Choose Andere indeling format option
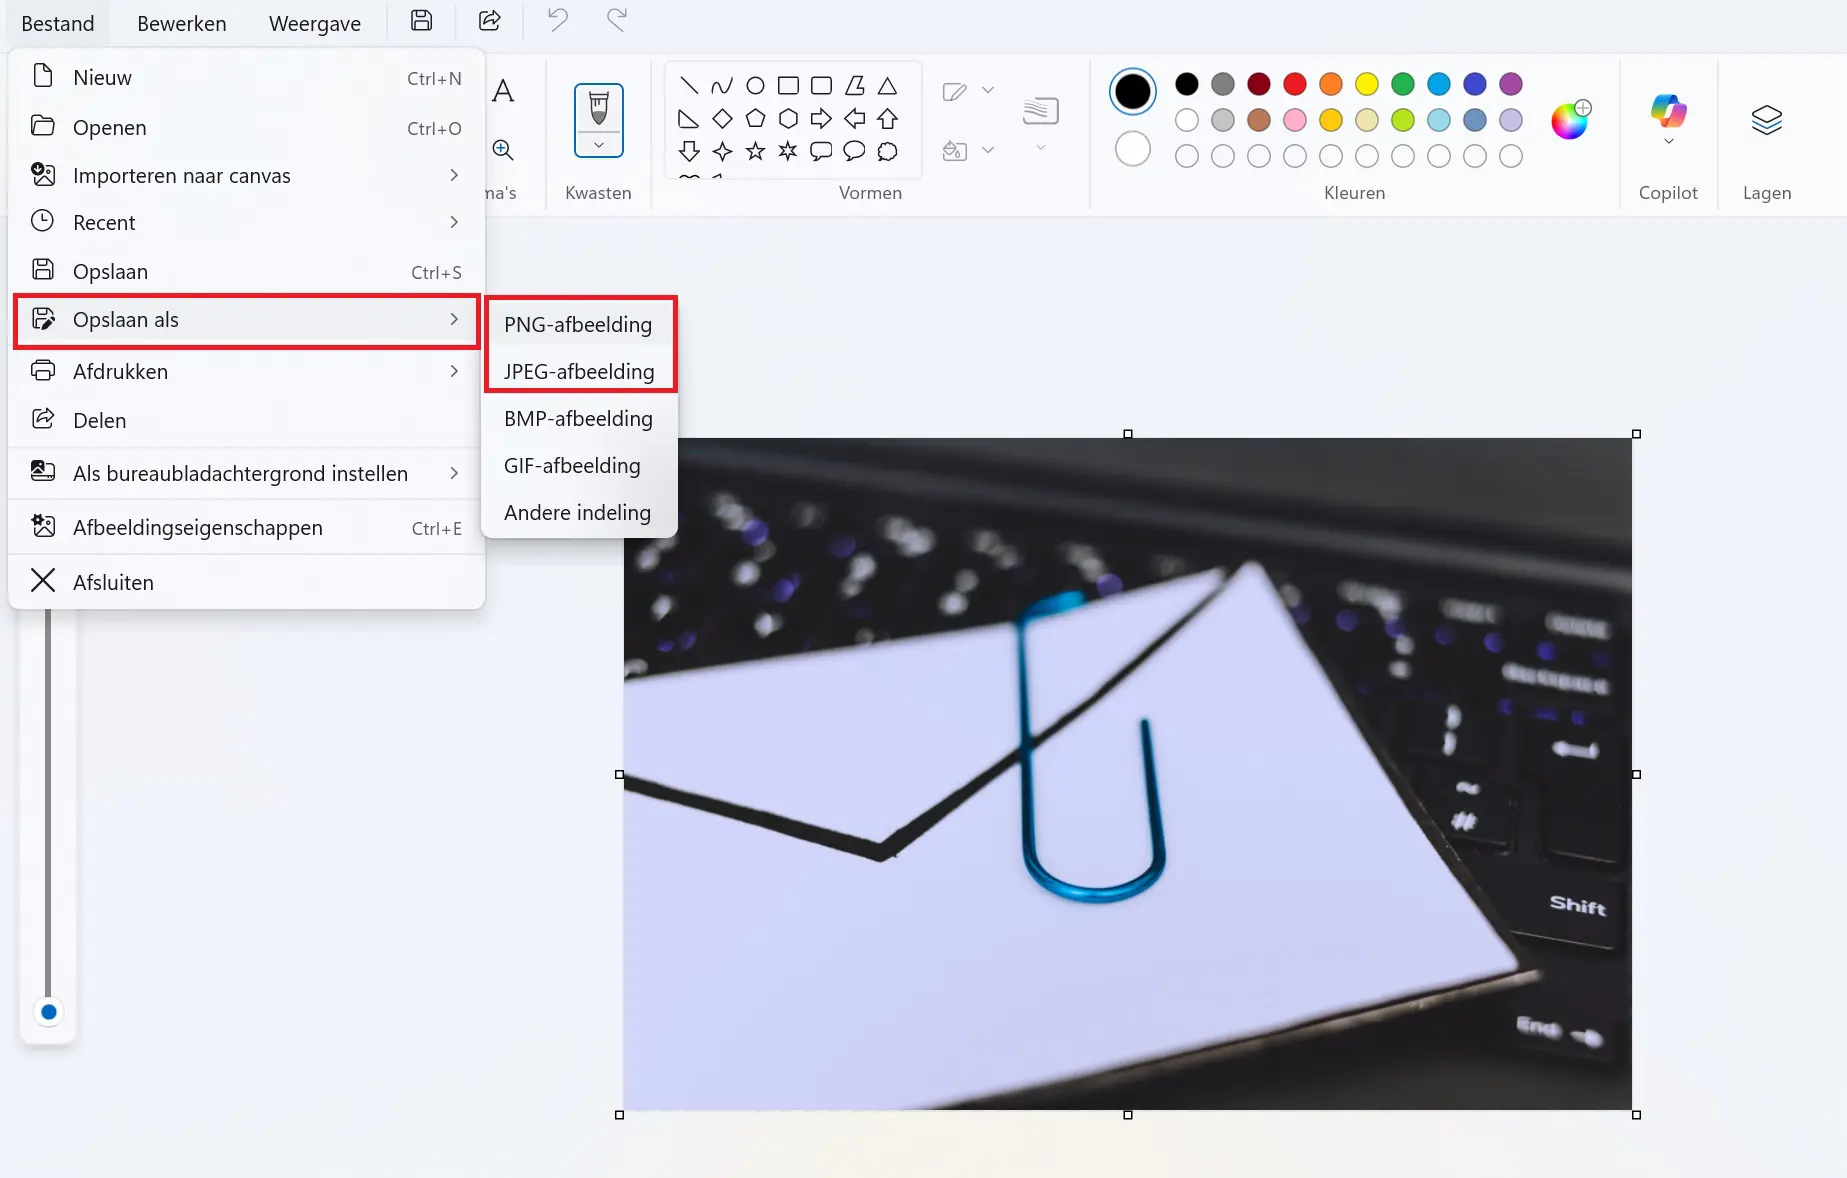Image resolution: width=1847 pixels, height=1178 pixels. click(x=579, y=512)
